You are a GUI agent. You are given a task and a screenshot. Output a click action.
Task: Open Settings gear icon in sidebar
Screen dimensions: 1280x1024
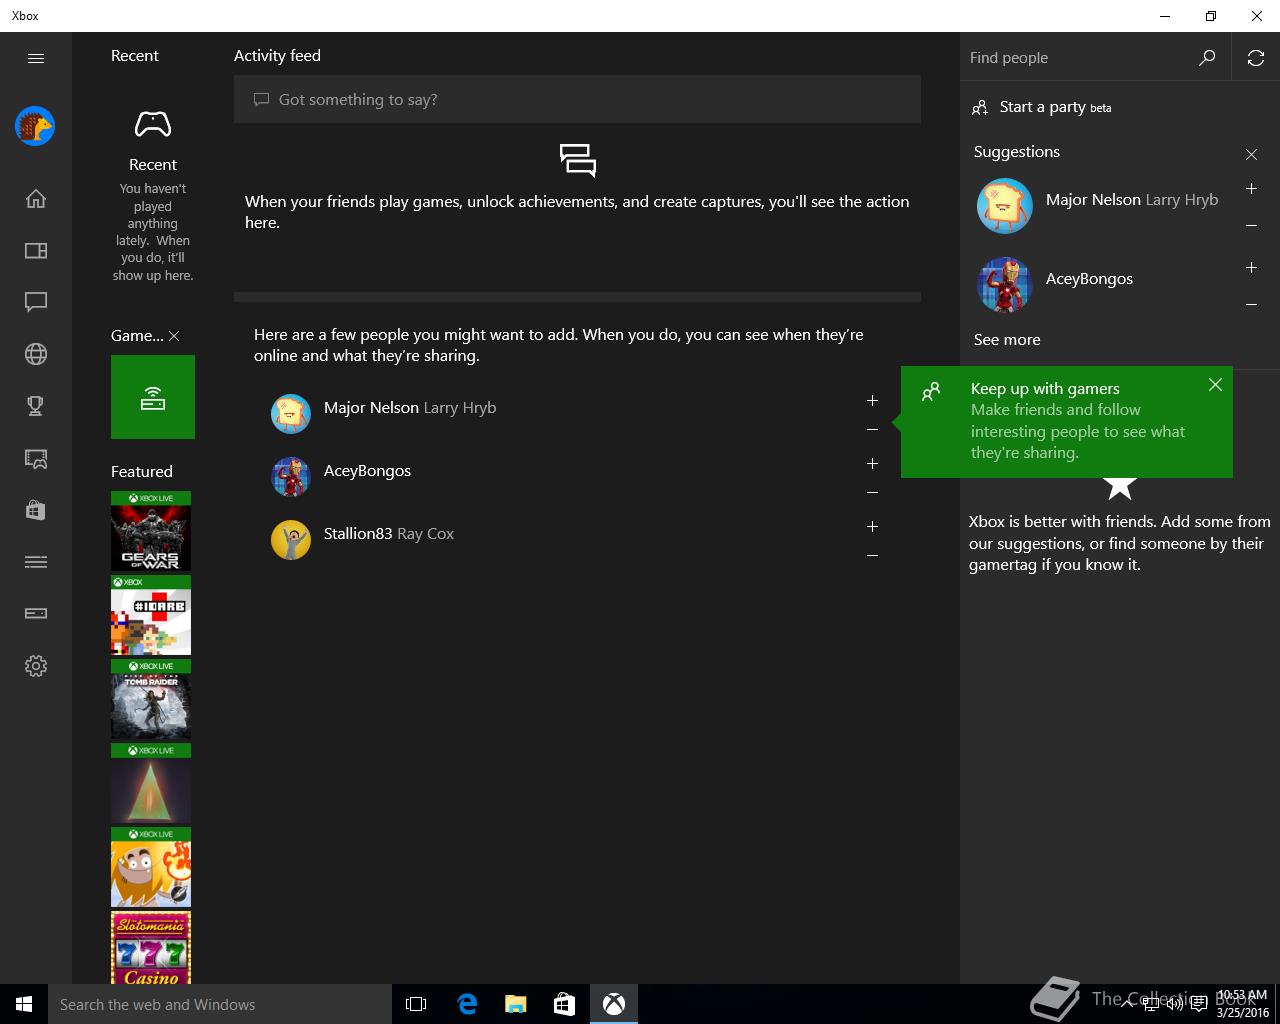tap(36, 666)
